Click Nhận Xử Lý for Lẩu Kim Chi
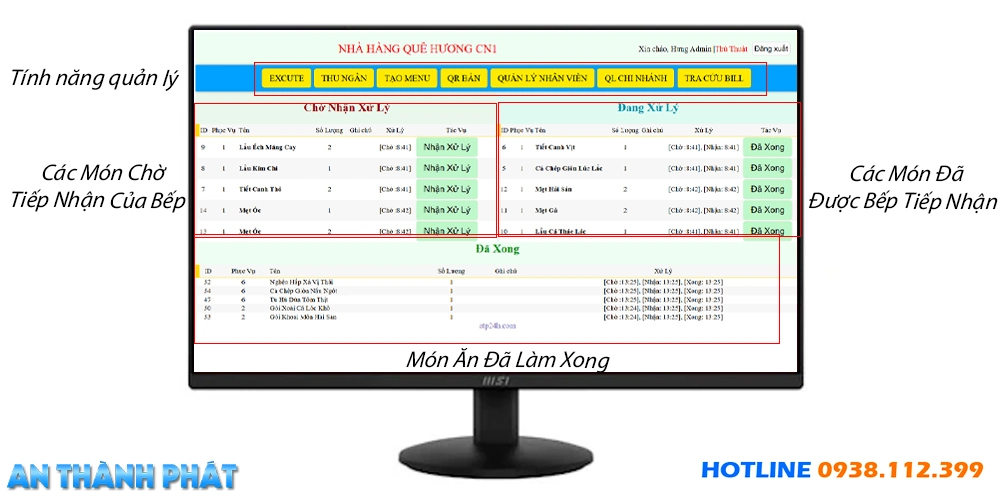This screenshot has height=500, width=1000. (446, 168)
